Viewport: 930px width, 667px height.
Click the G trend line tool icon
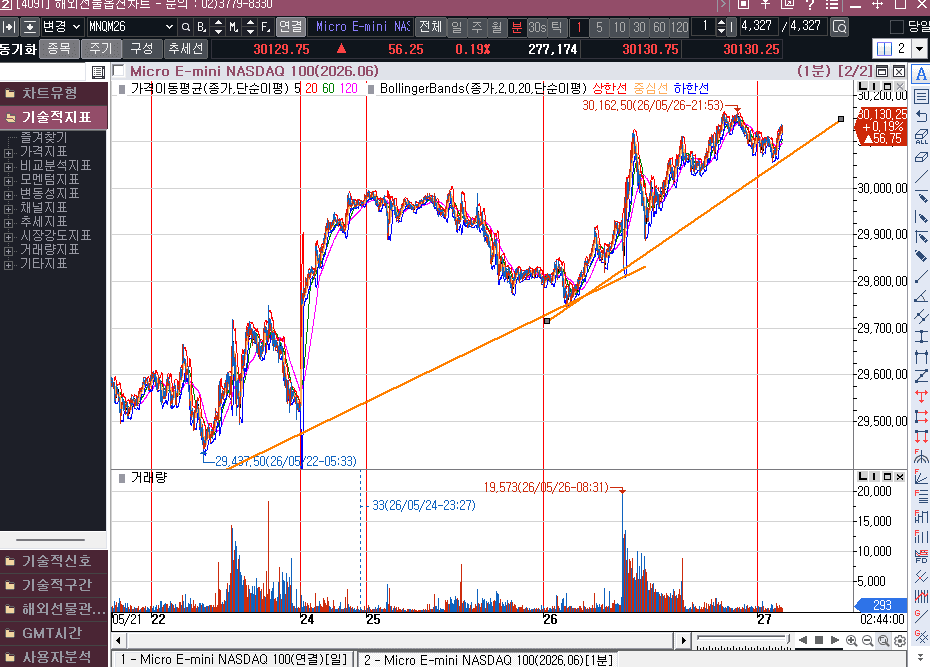tap(921, 617)
